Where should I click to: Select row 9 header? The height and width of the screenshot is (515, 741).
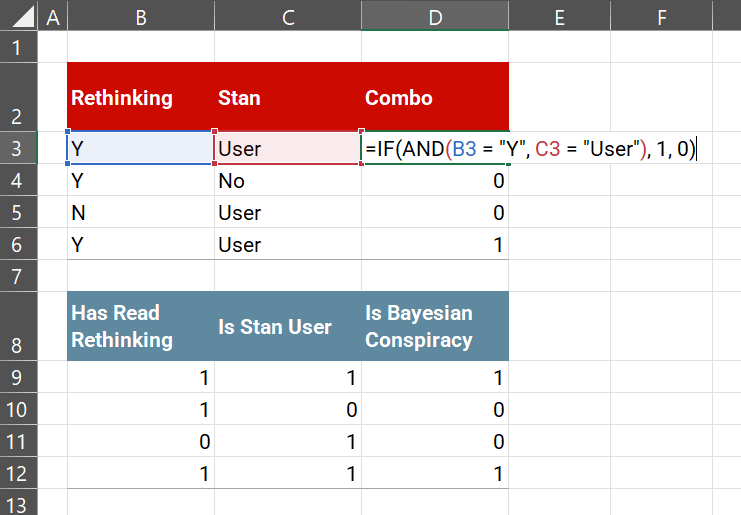coord(18,377)
